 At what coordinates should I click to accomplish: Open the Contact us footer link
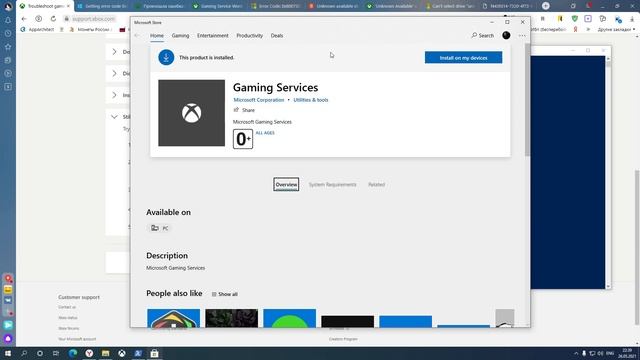pos(67,307)
